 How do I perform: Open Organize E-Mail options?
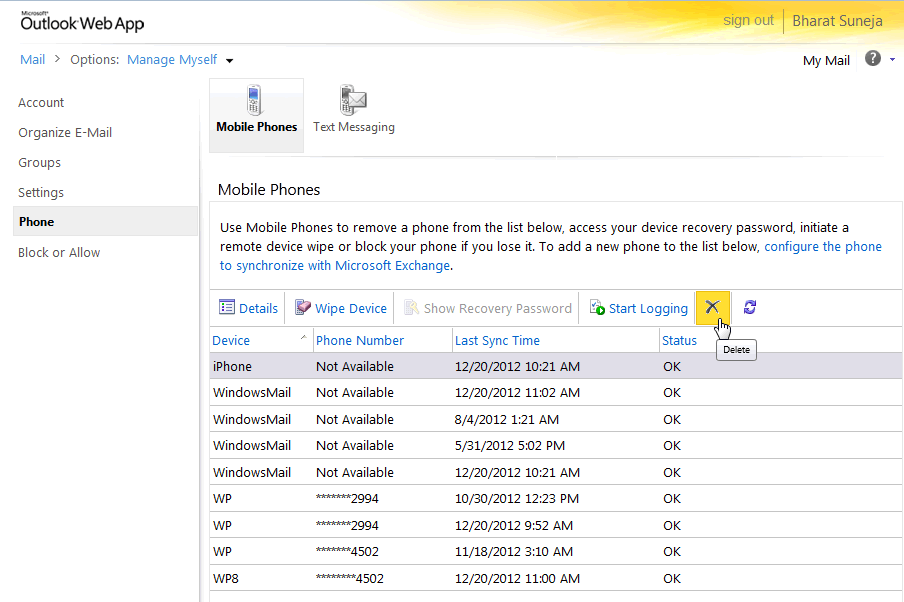click(x=65, y=133)
